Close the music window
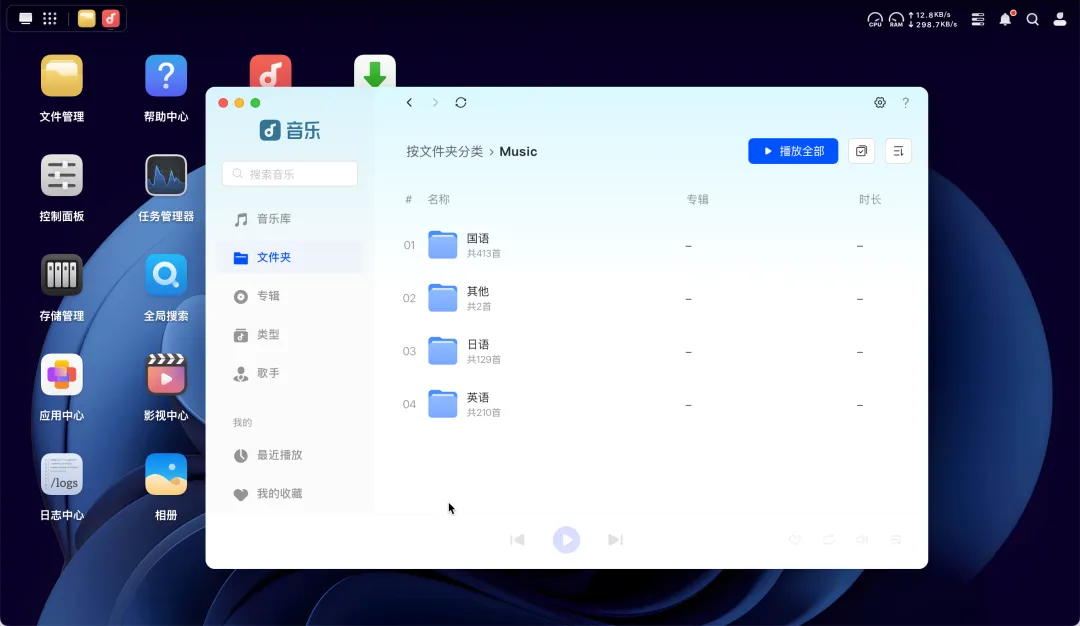1080x626 pixels. point(223,103)
